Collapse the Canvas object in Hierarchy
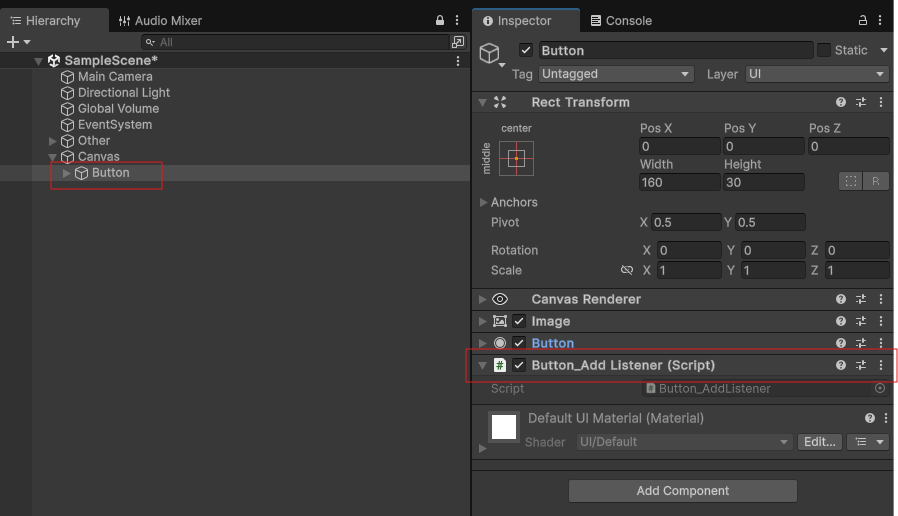Viewport: 898px width, 516px height. [x=53, y=157]
